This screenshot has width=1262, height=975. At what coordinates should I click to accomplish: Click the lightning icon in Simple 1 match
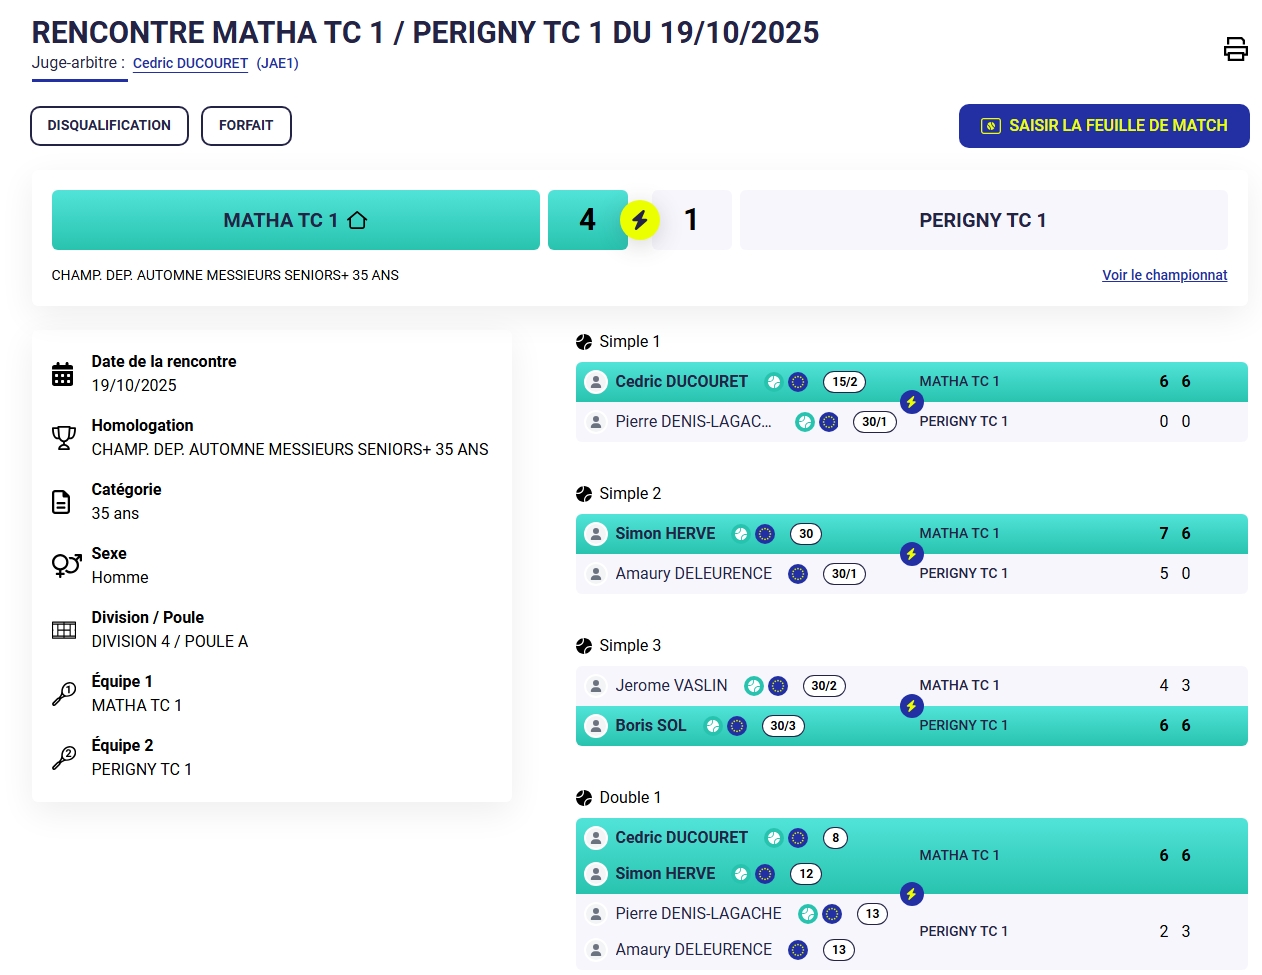[x=911, y=402]
